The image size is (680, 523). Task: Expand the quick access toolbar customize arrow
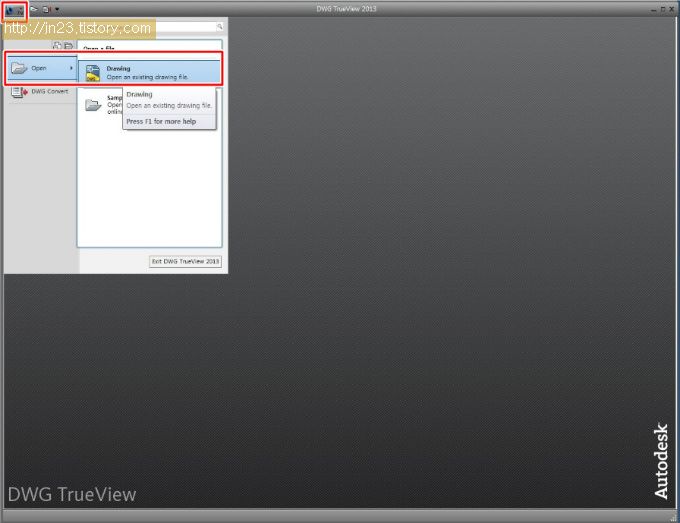tap(57, 9)
